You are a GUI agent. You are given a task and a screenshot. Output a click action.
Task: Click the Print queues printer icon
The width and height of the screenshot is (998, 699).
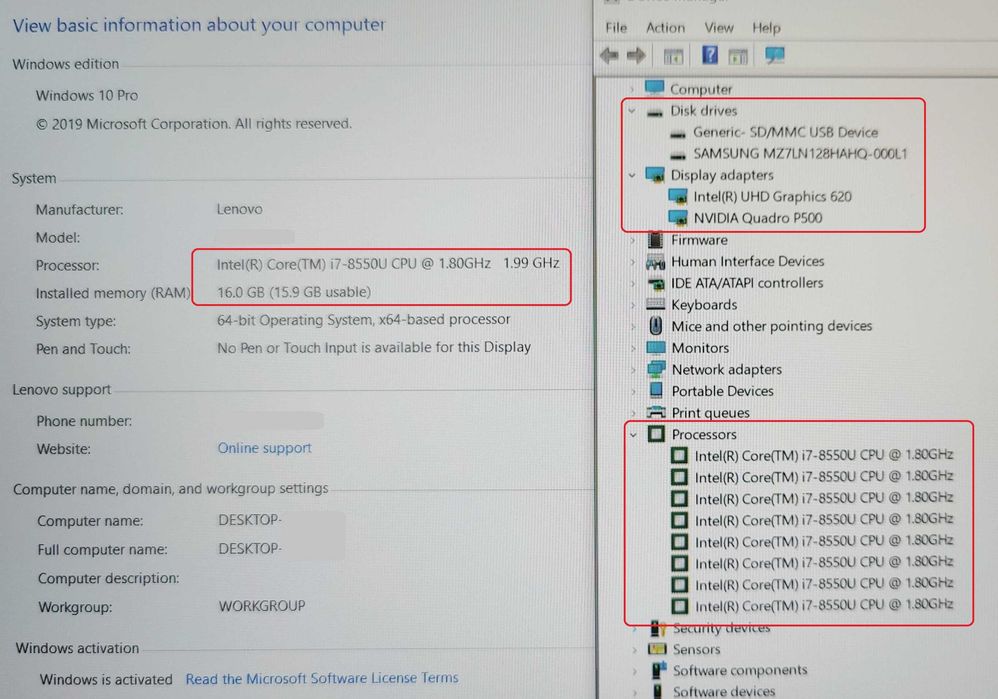point(656,412)
